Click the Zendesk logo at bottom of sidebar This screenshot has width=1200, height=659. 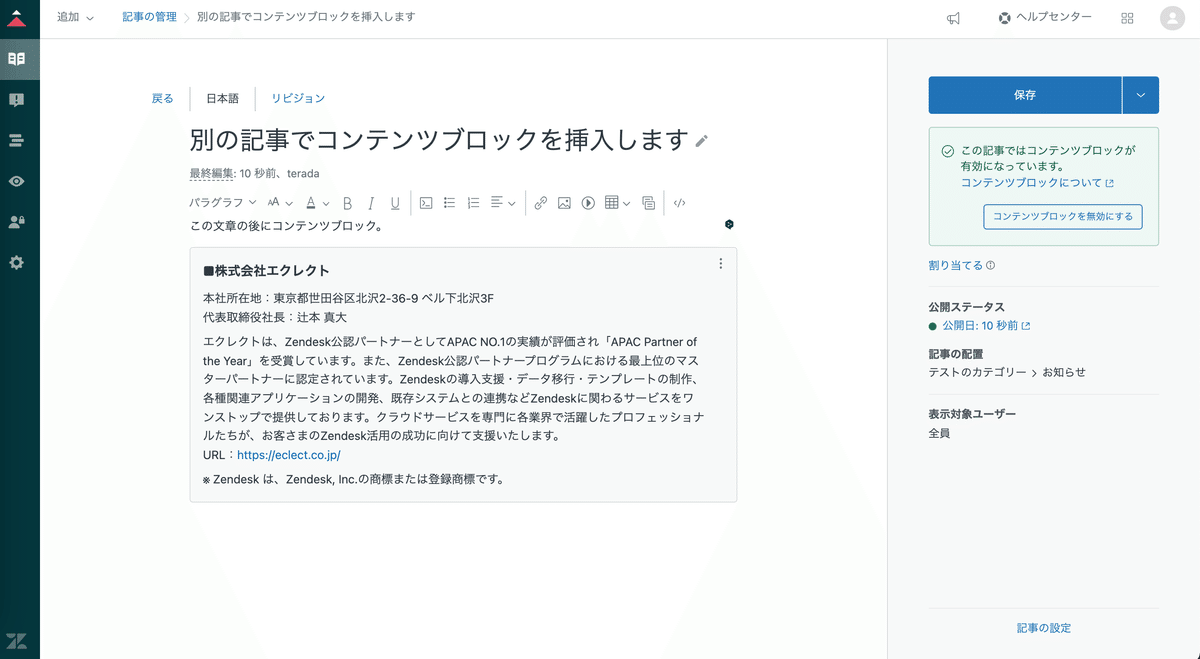click(x=16, y=641)
